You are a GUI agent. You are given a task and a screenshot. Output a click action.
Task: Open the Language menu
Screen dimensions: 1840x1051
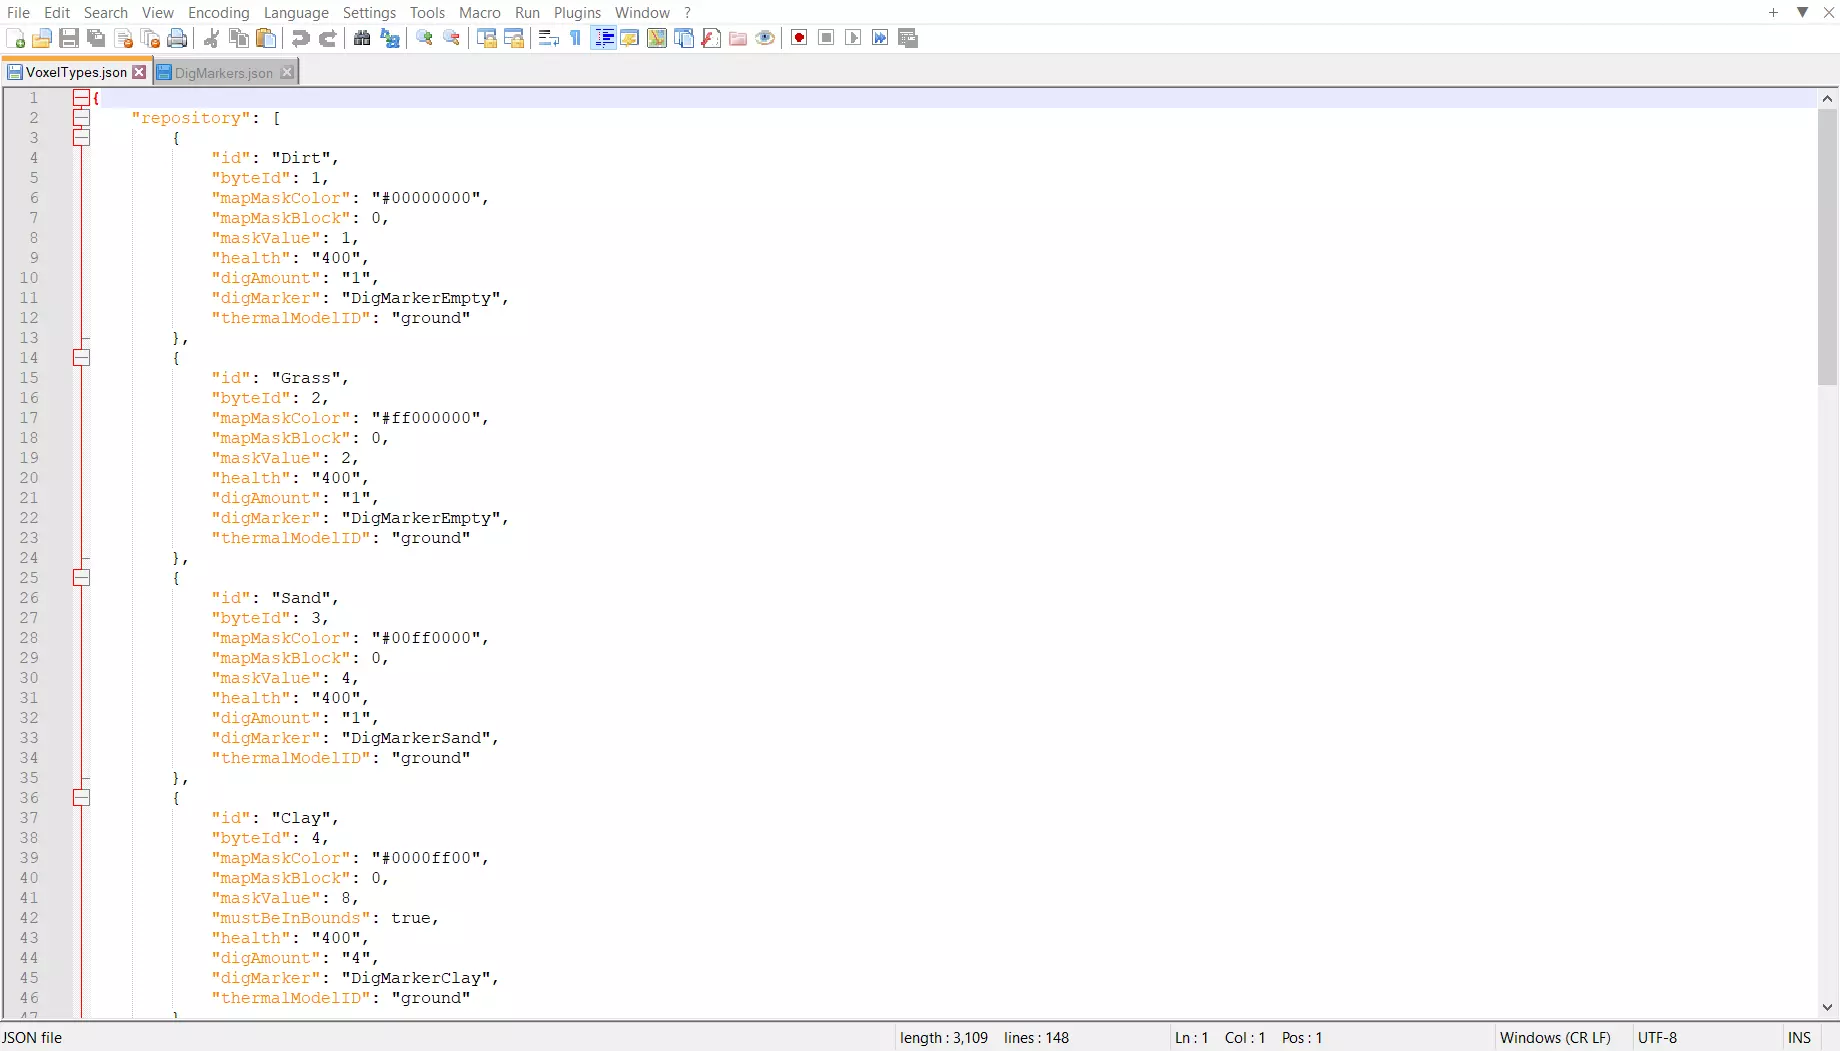(x=296, y=12)
